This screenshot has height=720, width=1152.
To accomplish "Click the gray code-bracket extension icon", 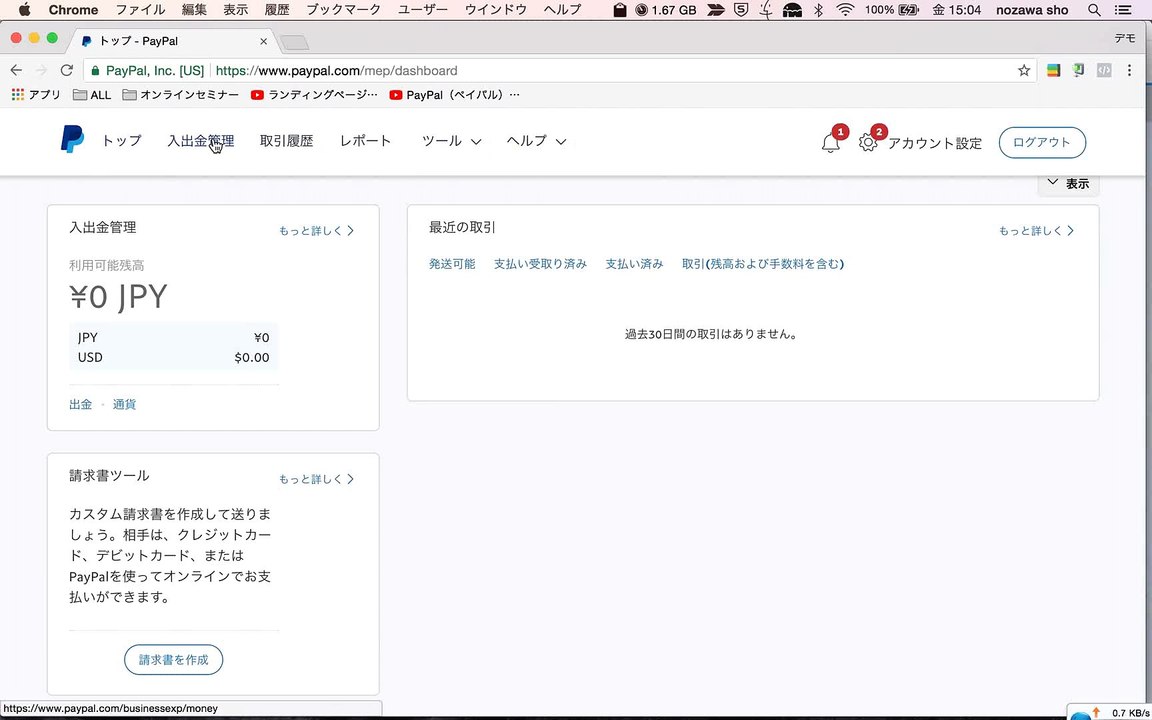I will [1104, 71].
